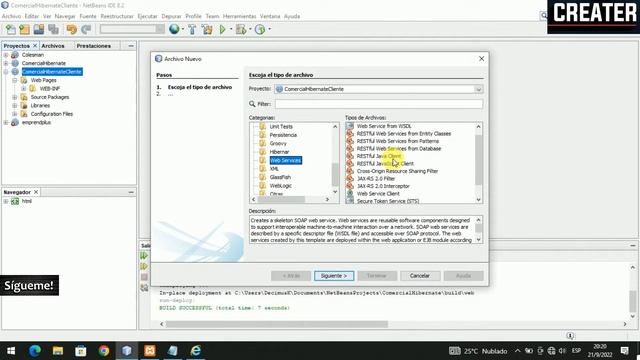
Task: Click the New File toolbar icon
Action: 11,29
